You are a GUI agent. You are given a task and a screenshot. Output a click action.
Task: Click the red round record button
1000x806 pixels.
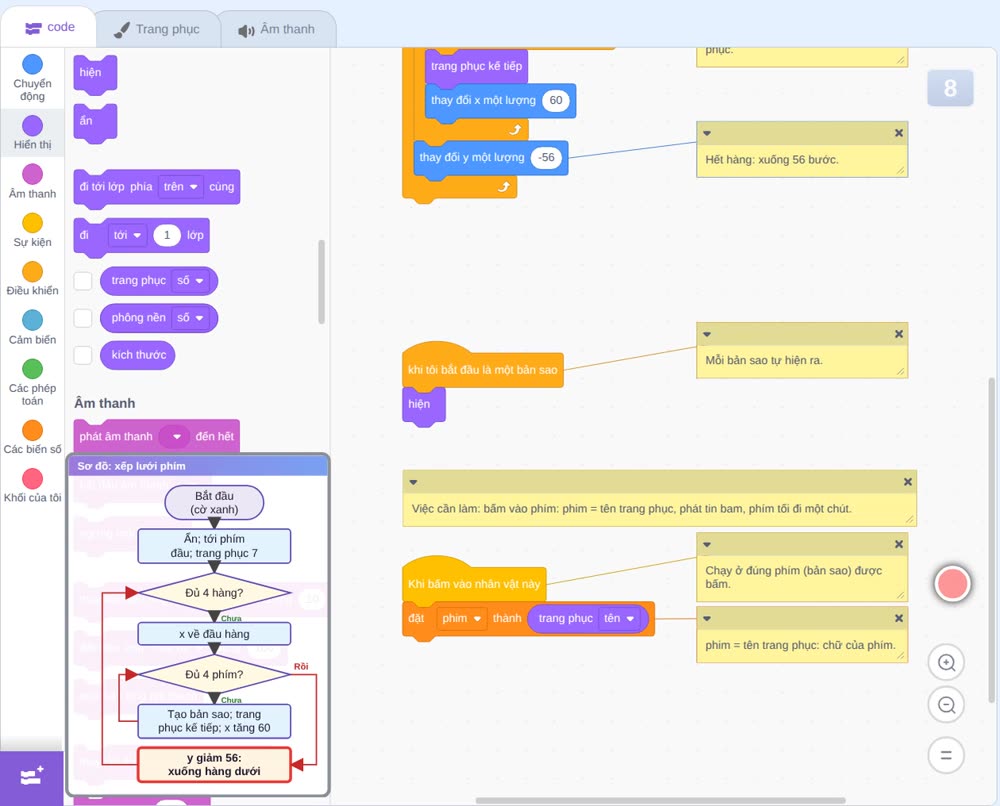952,583
